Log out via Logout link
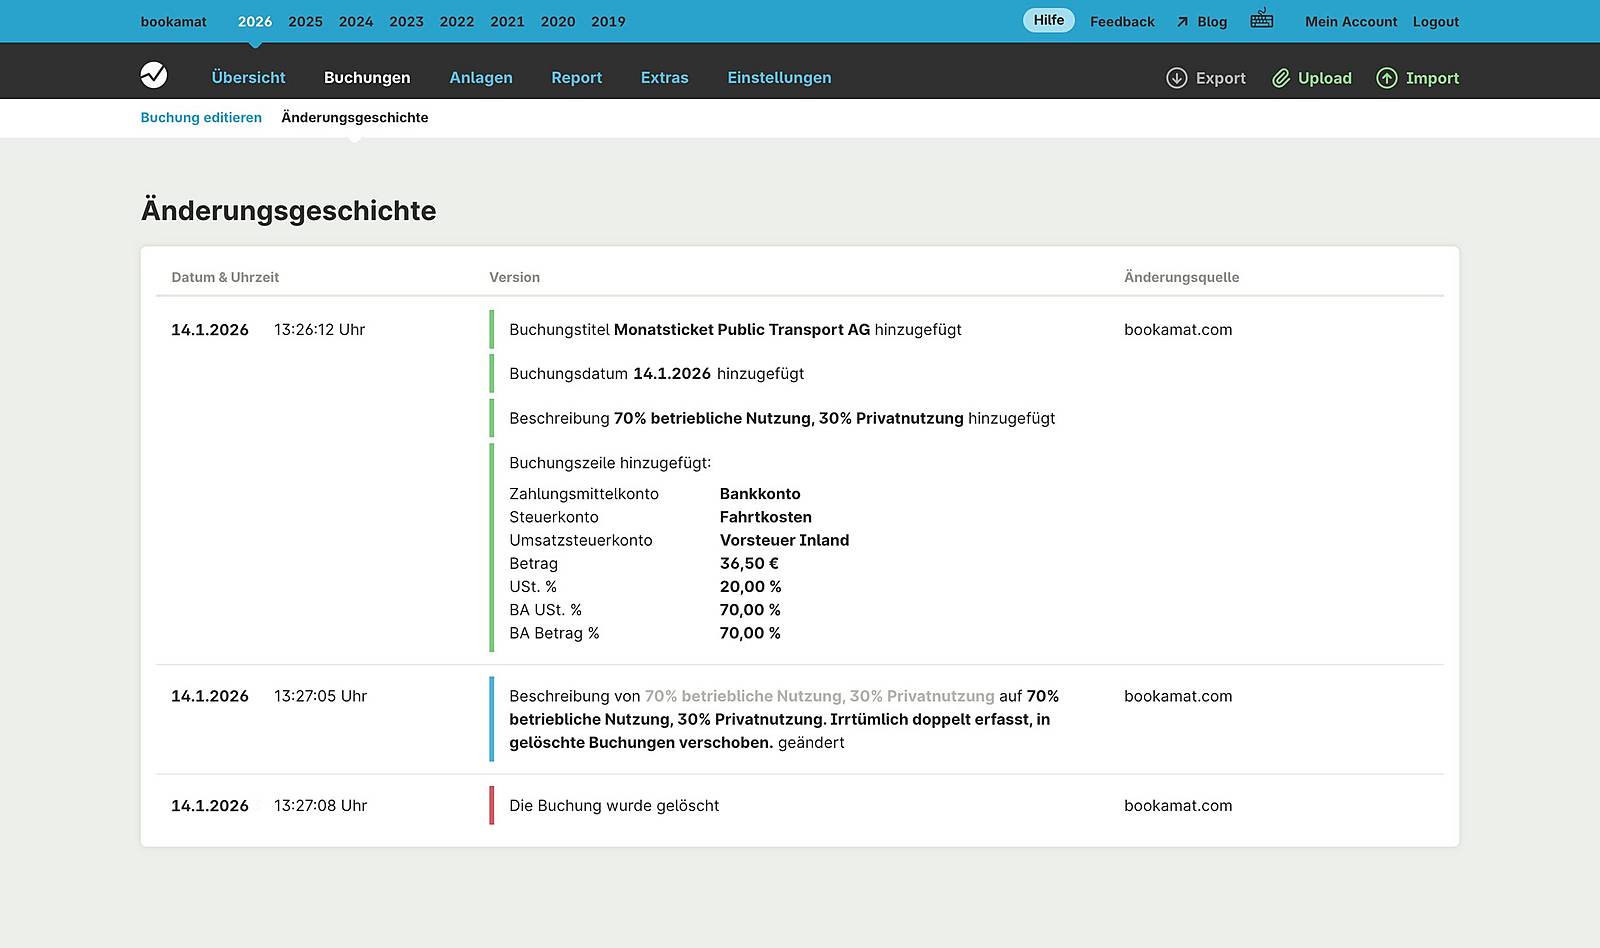This screenshot has height=948, width=1600. 1435,22
